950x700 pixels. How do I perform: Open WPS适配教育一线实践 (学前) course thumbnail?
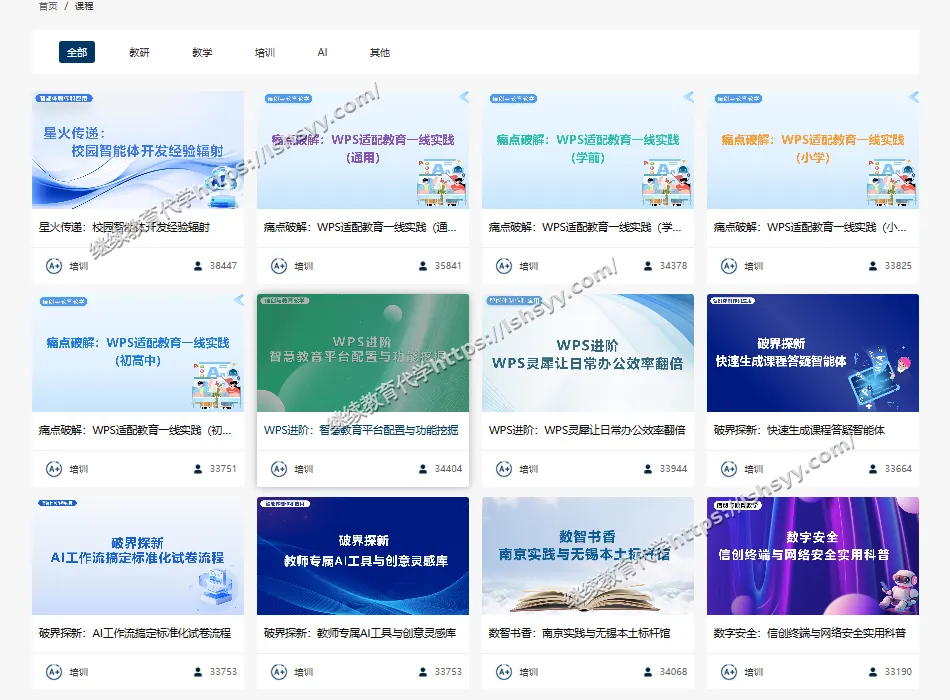[x=588, y=150]
